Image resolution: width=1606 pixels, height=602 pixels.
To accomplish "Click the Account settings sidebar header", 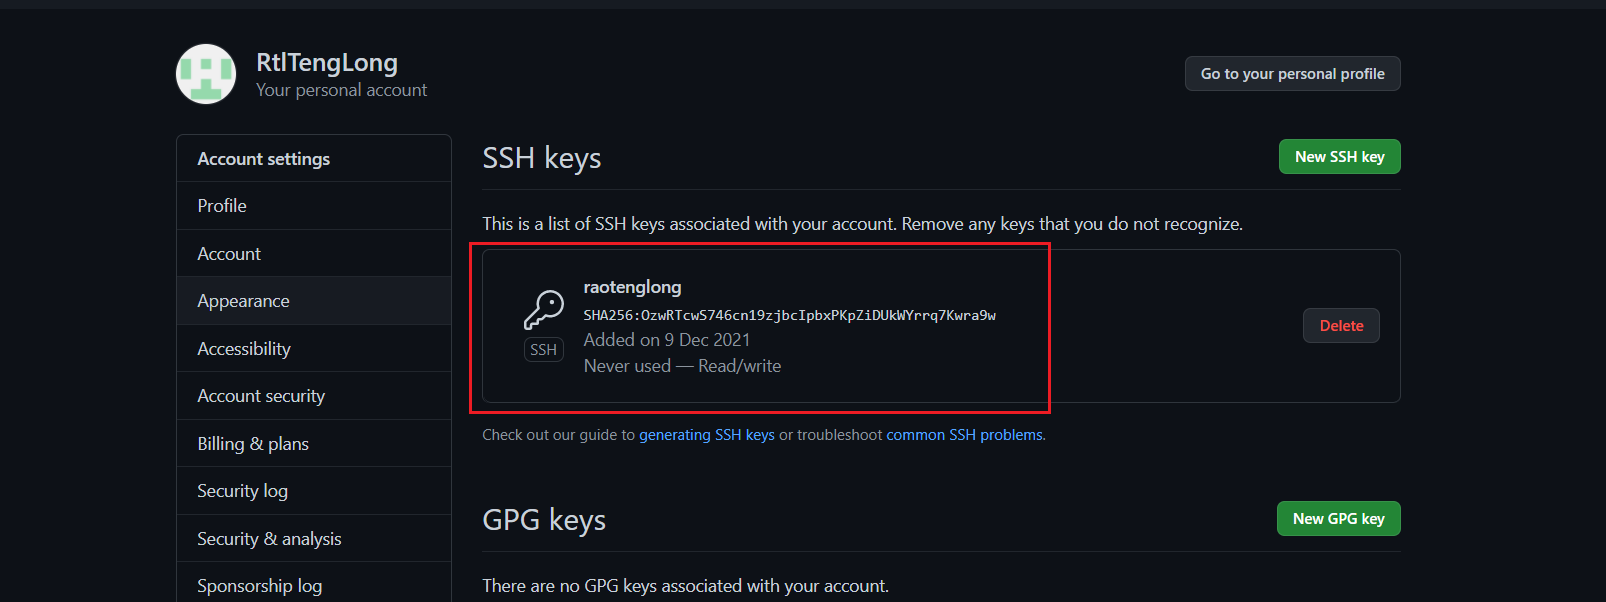I will (x=263, y=158).
